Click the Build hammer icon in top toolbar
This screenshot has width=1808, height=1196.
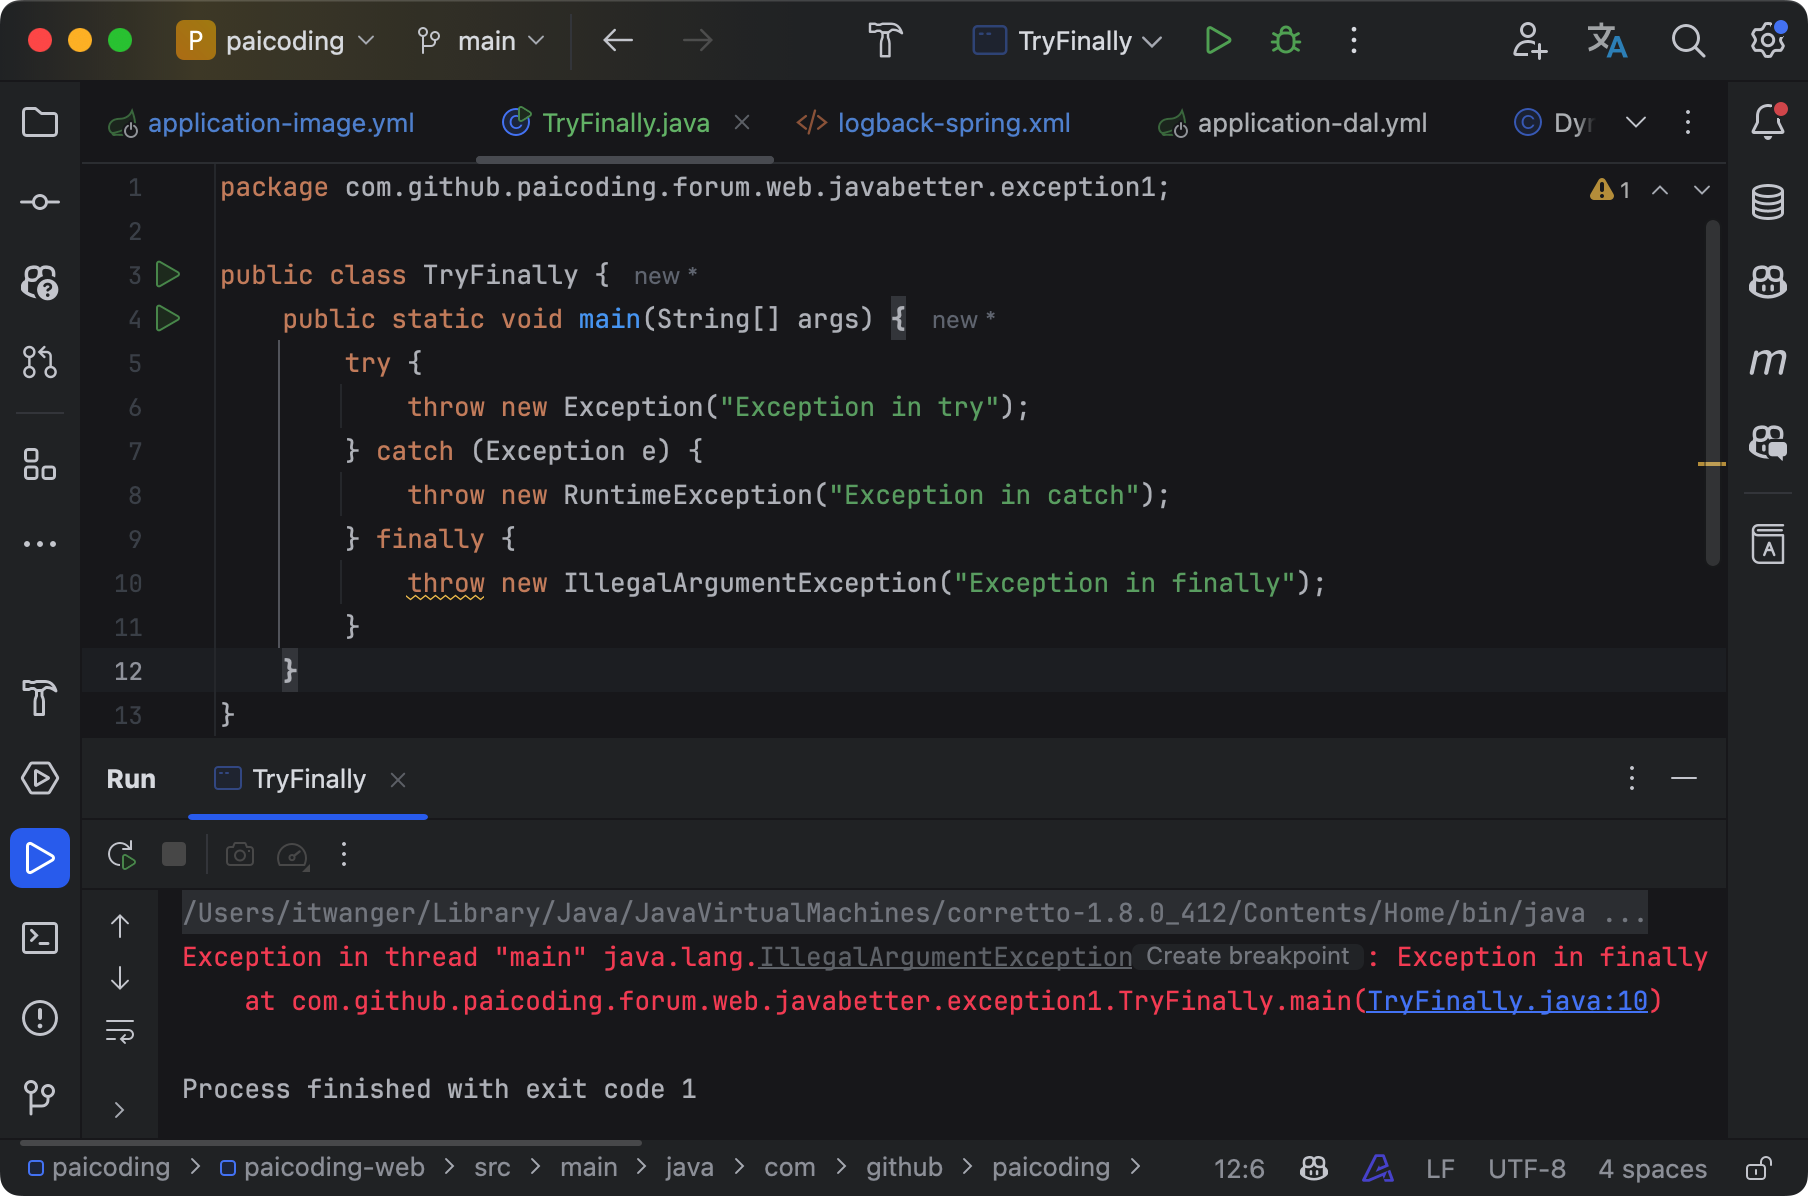click(884, 41)
